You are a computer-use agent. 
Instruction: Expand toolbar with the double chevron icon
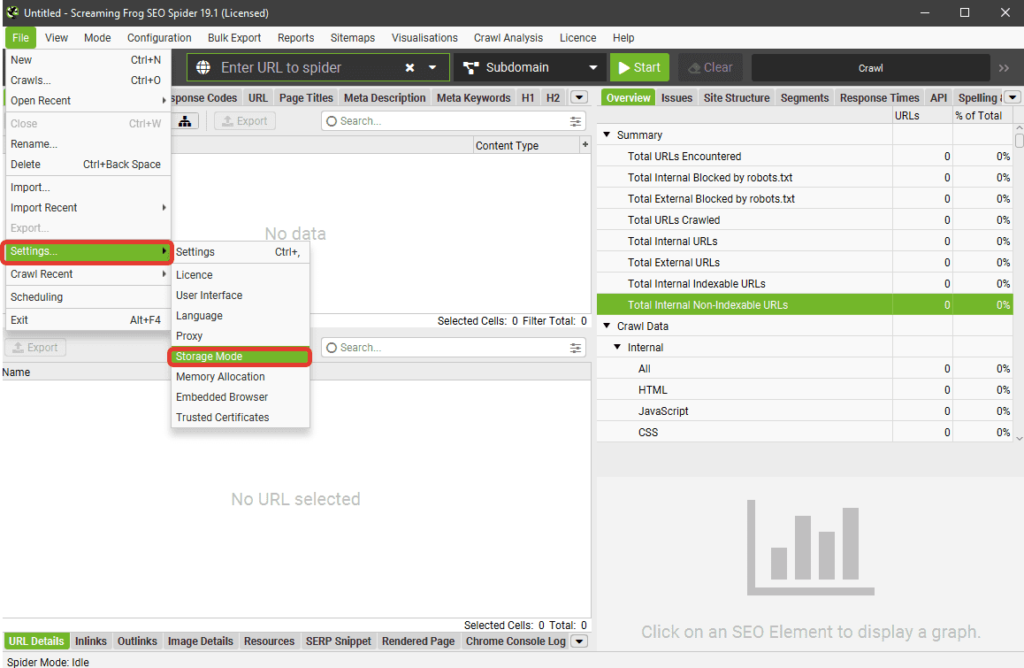coord(1004,68)
